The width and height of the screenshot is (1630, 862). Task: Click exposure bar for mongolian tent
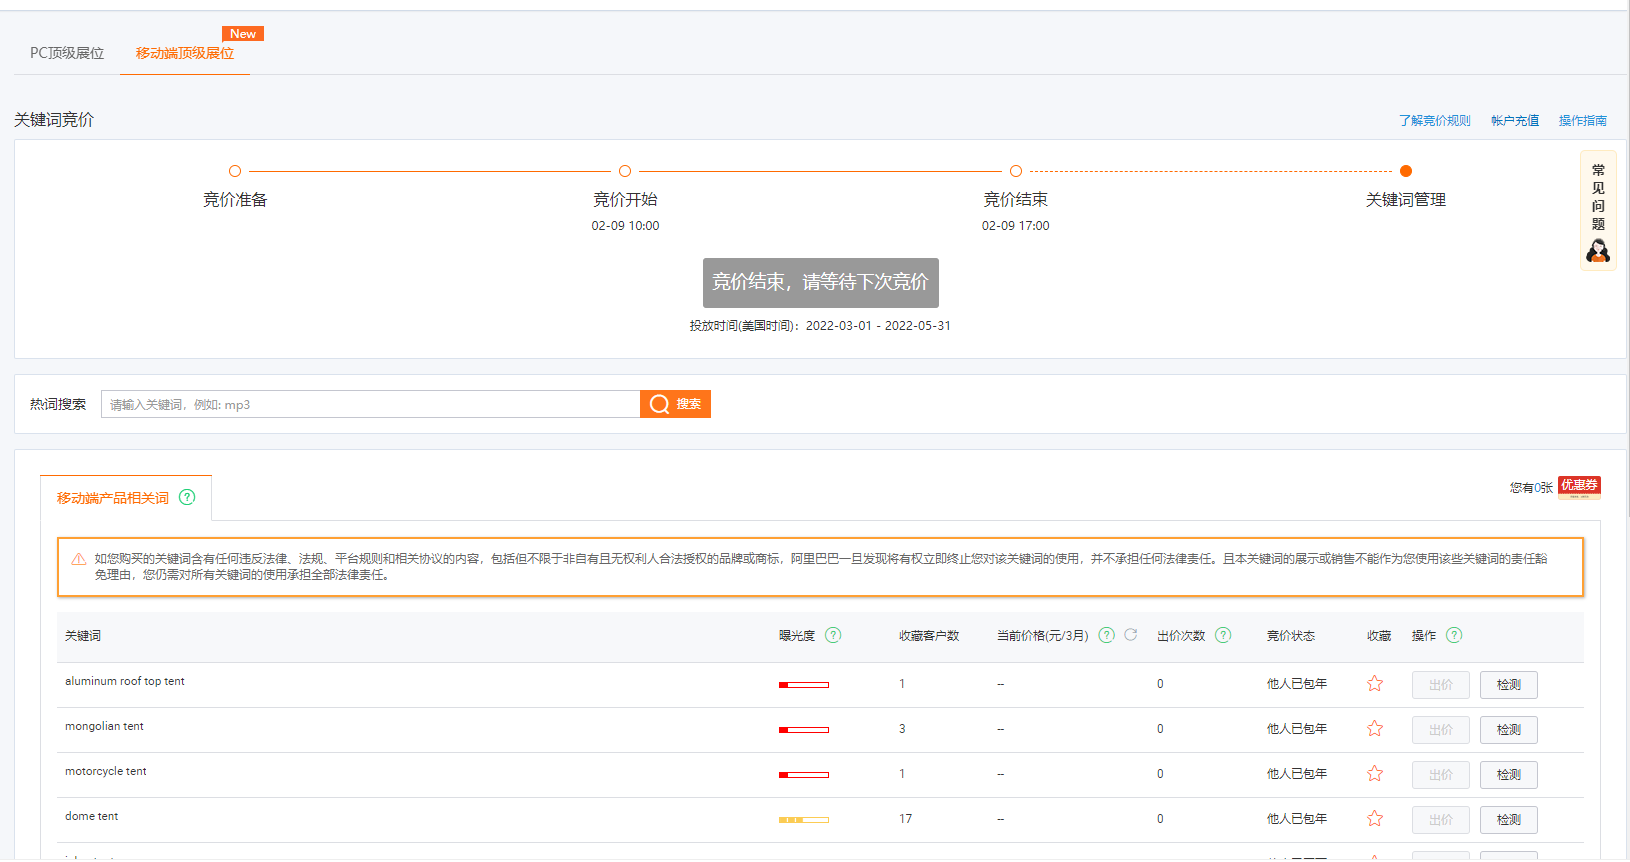coord(804,730)
